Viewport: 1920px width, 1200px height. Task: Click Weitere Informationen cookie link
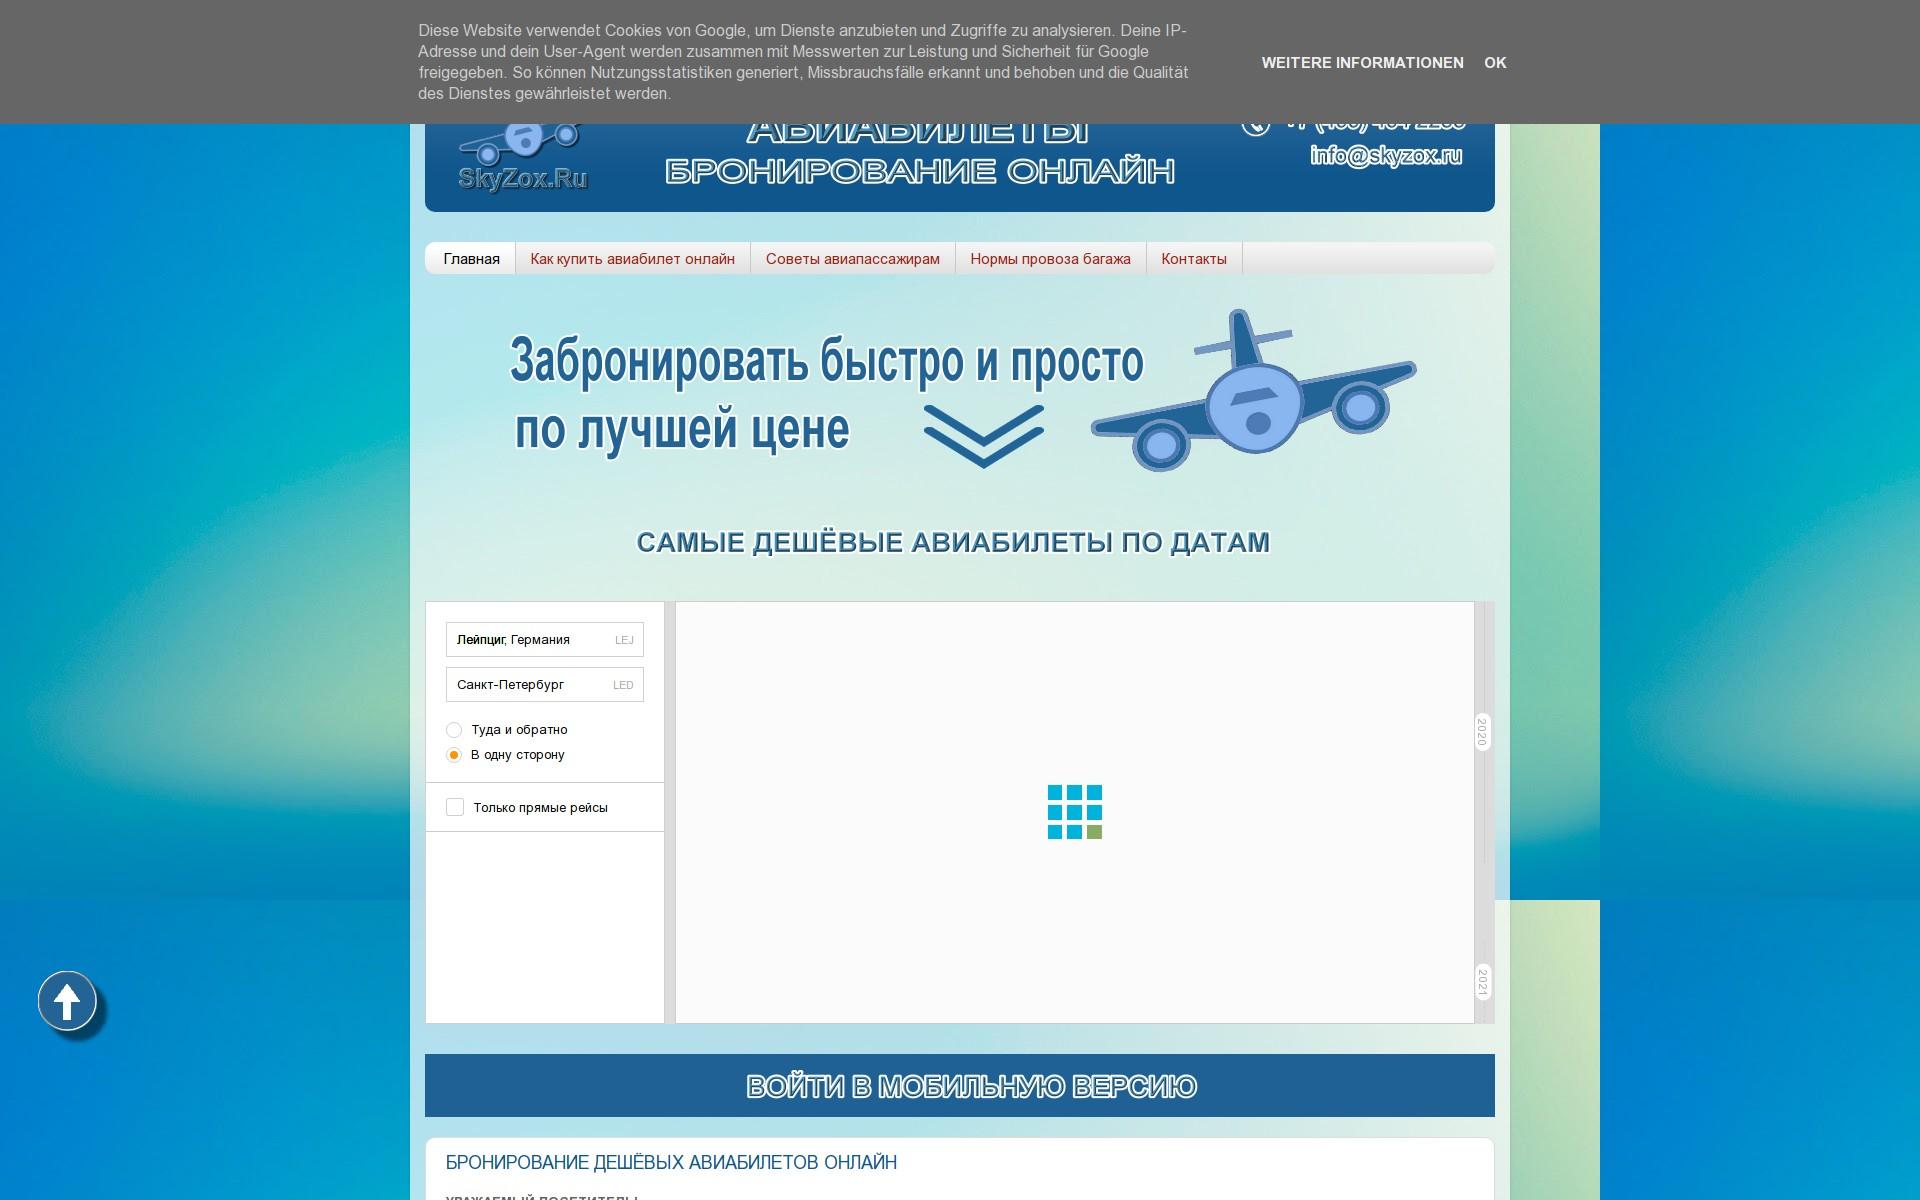[1362, 62]
